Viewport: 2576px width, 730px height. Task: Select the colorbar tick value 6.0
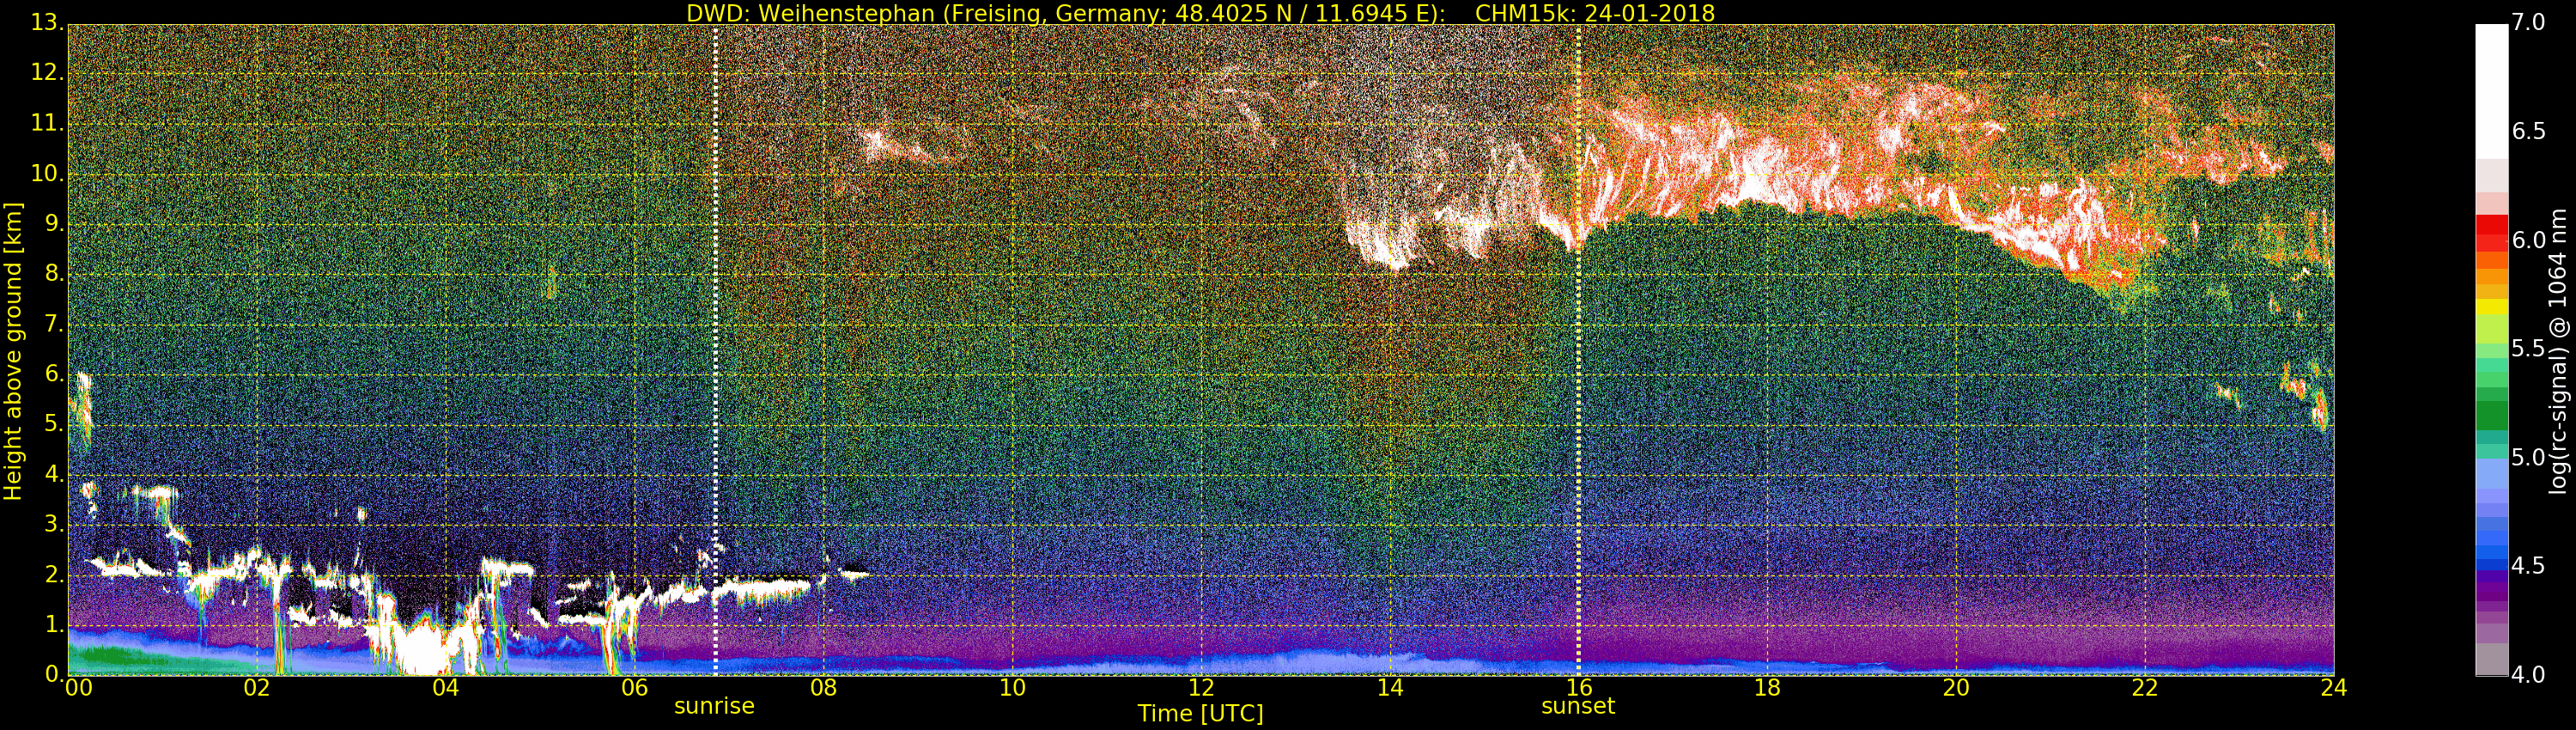(x=2530, y=240)
